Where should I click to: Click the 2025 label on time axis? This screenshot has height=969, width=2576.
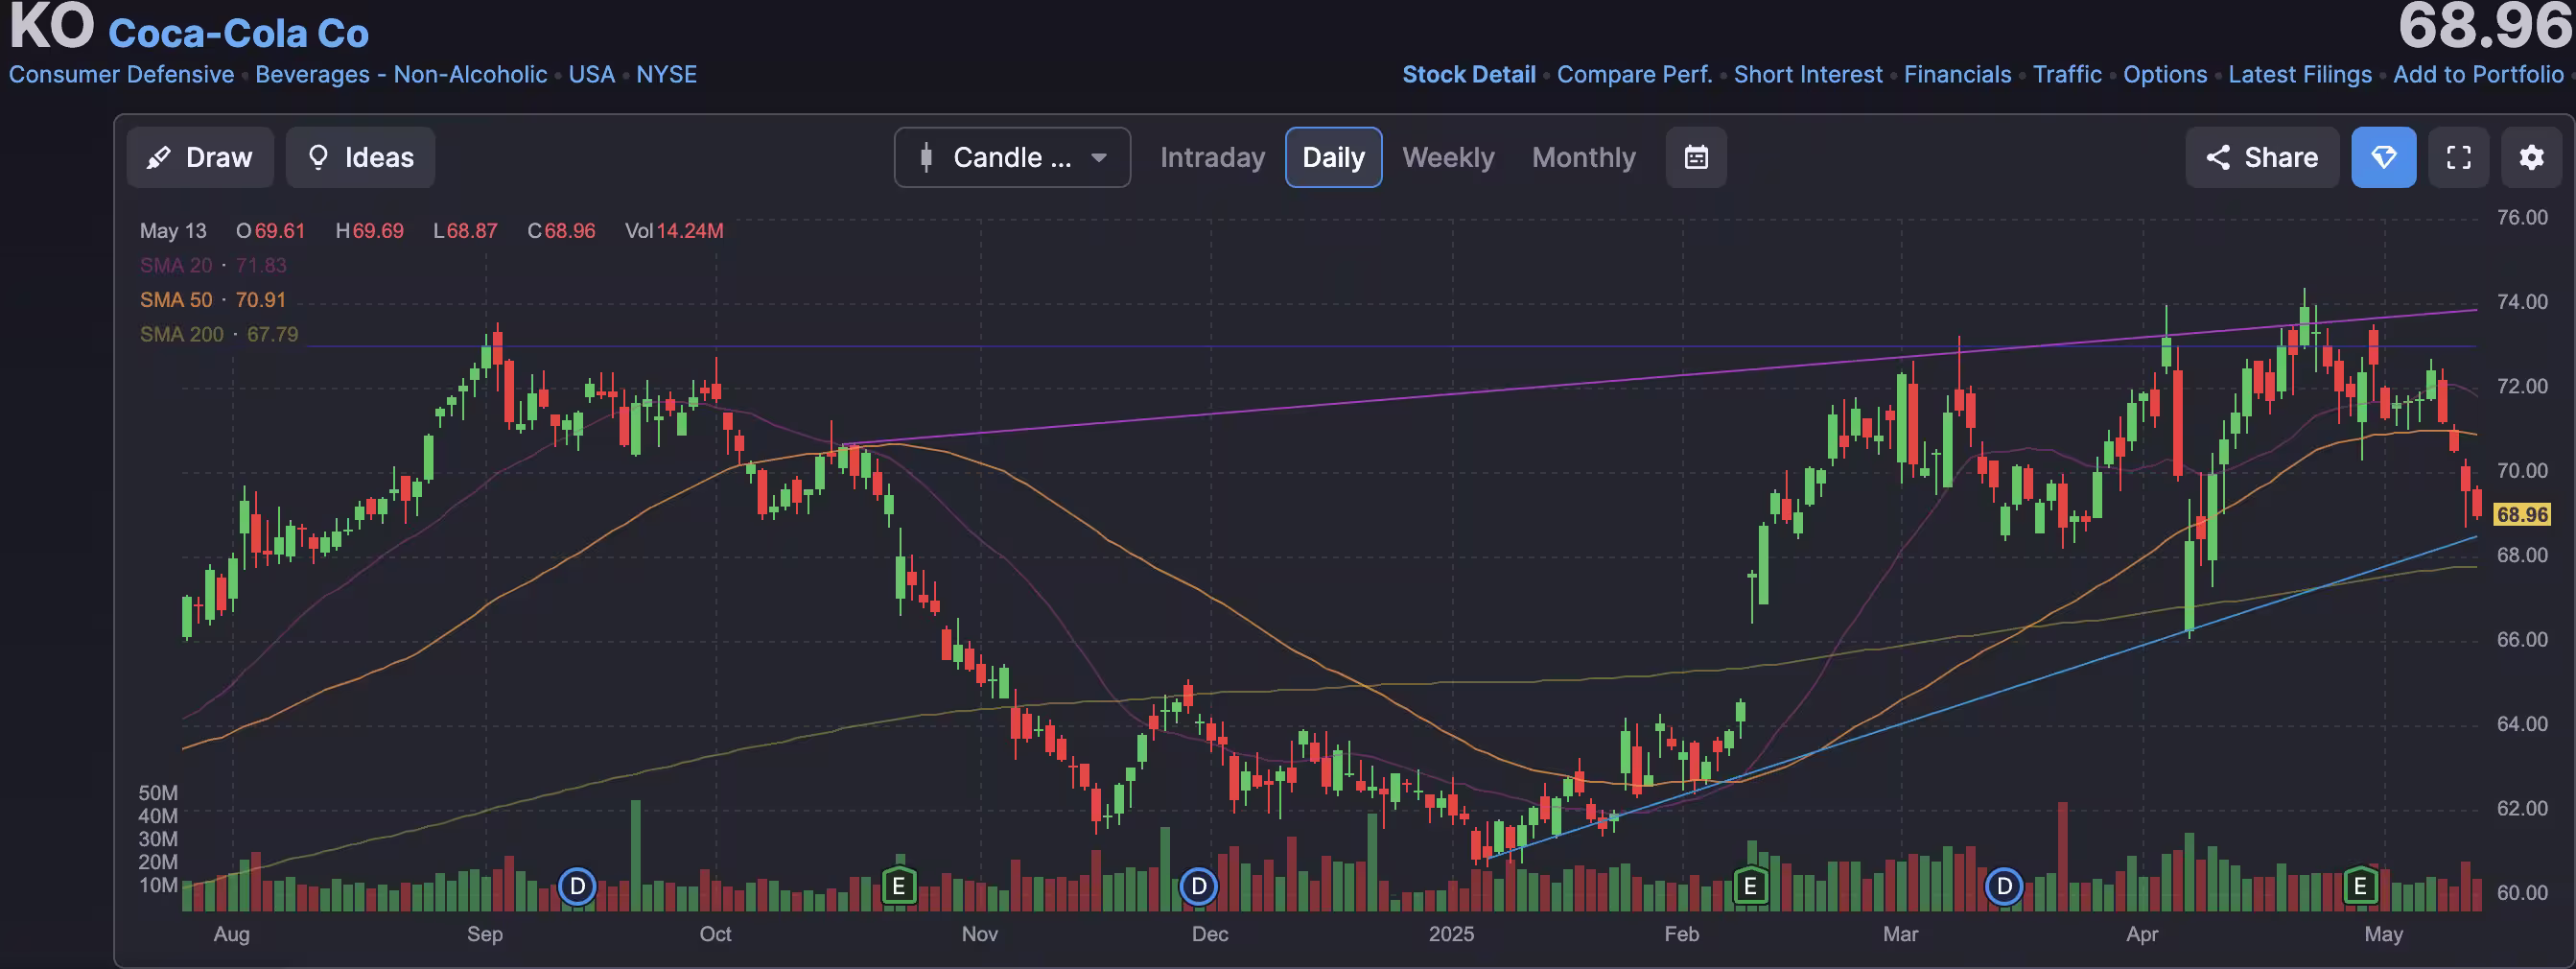pyautogui.click(x=1451, y=934)
